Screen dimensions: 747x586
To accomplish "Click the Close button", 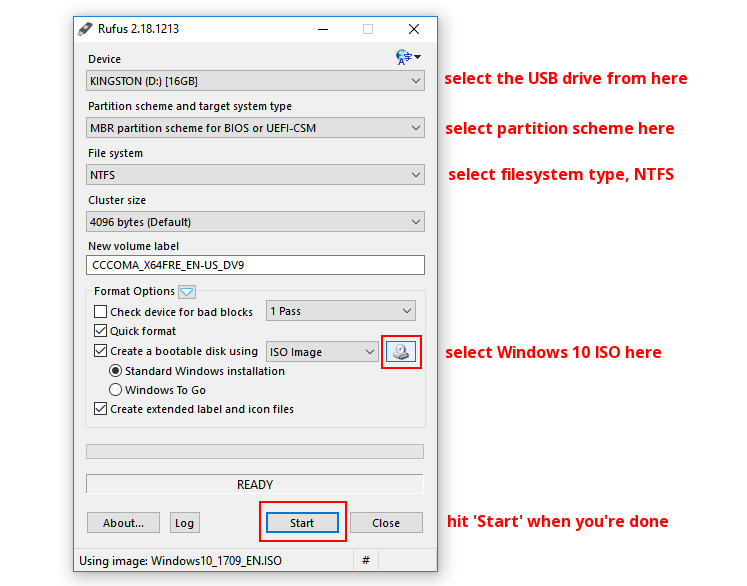I will (x=386, y=523).
